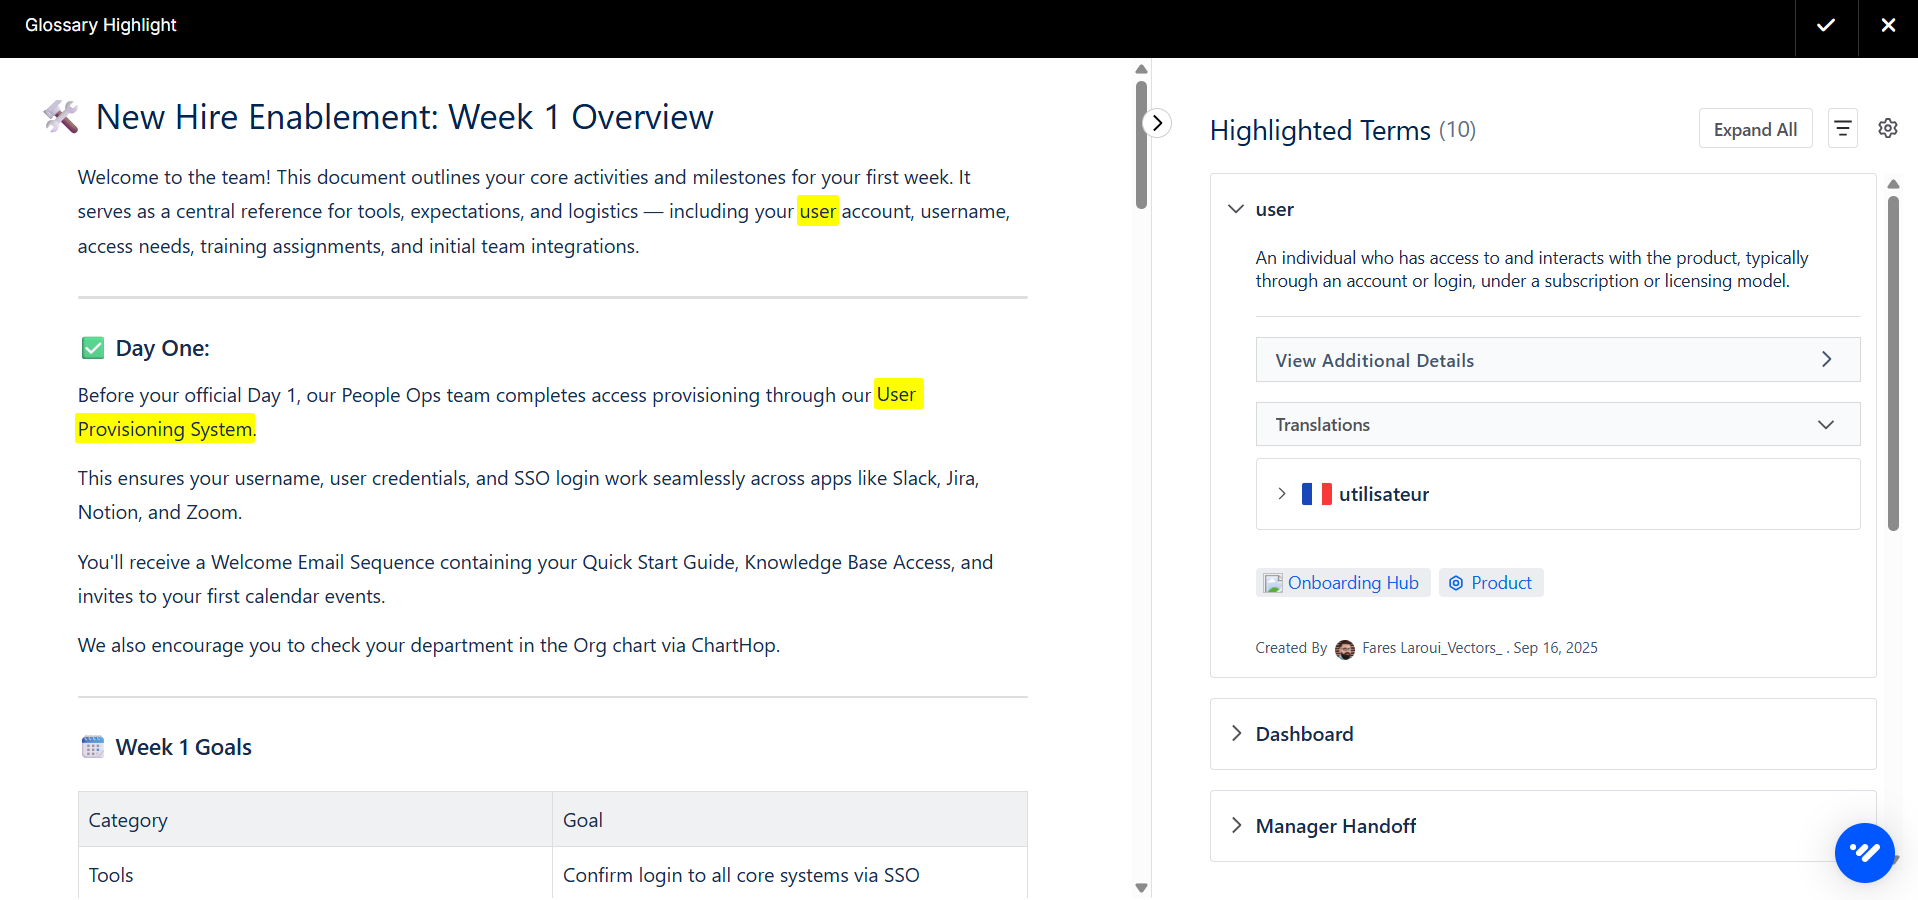Viewport: 1918px width, 900px height.
Task: Collapse the side panel with arrow toggle
Action: click(x=1157, y=123)
